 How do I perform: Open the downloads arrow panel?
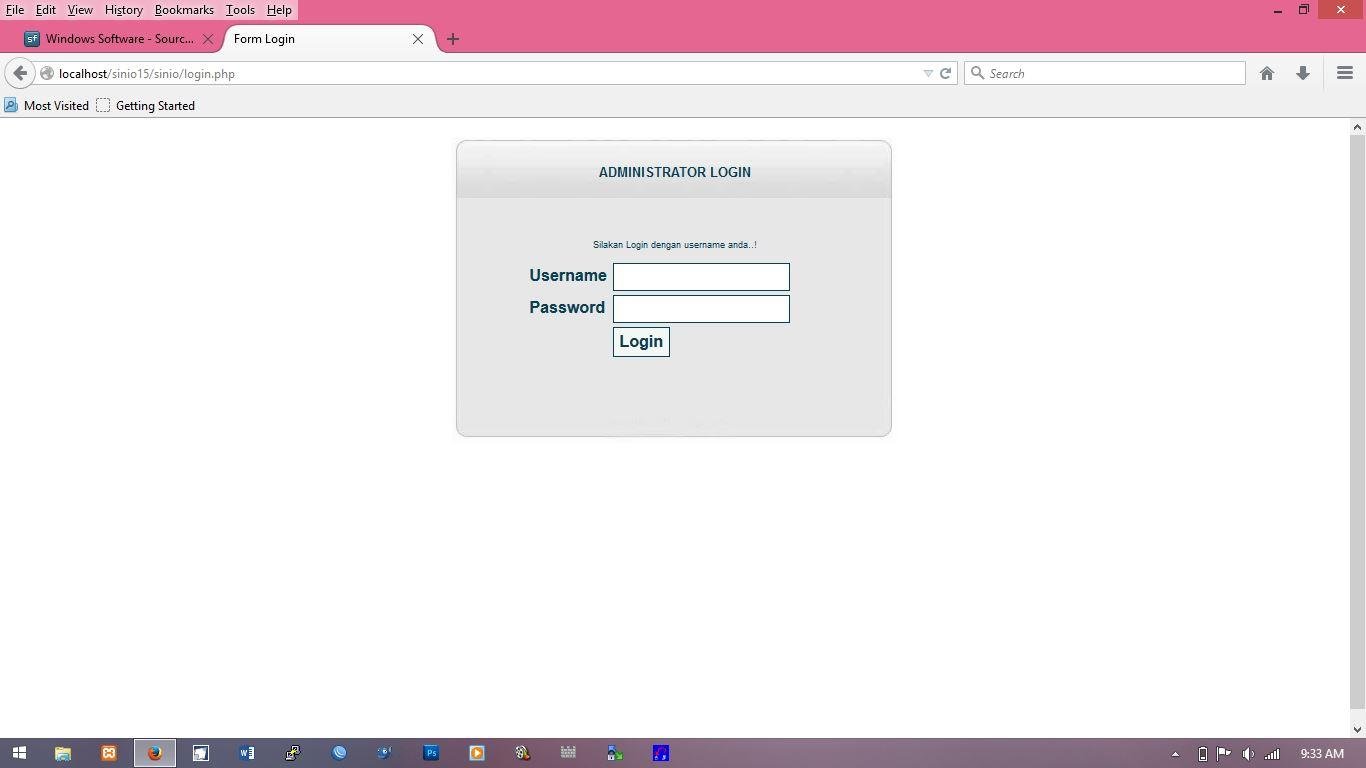point(1303,73)
